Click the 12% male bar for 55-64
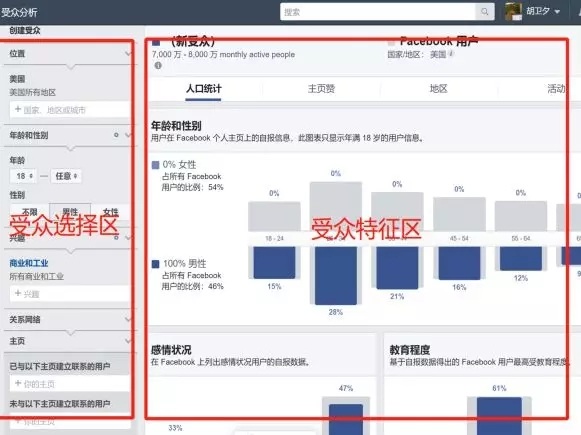 tap(521, 259)
